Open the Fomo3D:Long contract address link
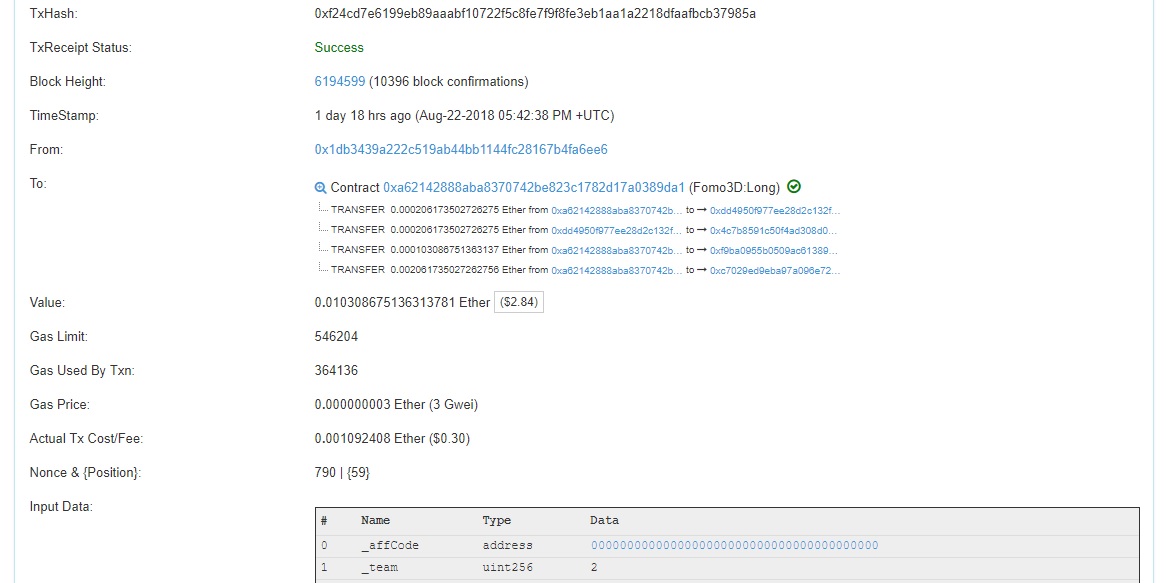This screenshot has height=583, width=1167. pos(534,187)
